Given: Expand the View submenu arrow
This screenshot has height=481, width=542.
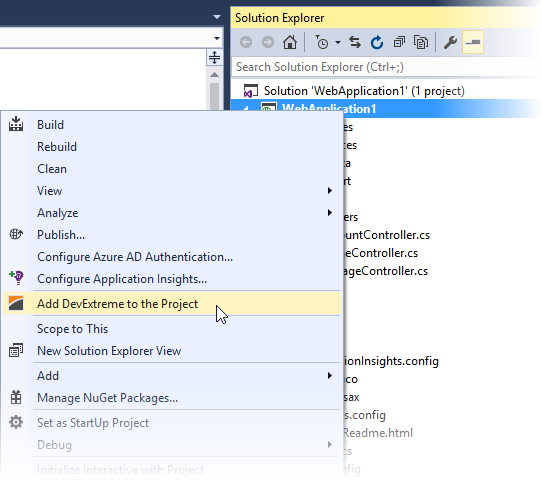Looking at the screenshot, I should (330, 191).
